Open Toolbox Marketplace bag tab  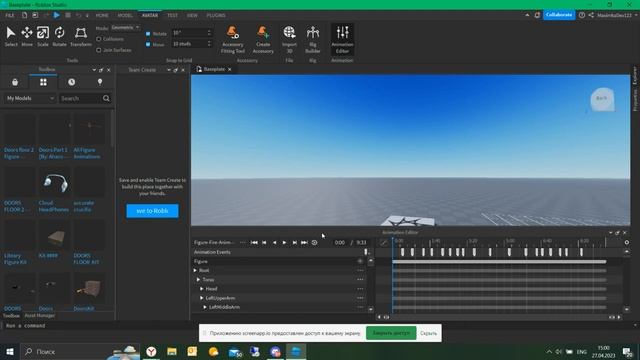tap(15, 82)
